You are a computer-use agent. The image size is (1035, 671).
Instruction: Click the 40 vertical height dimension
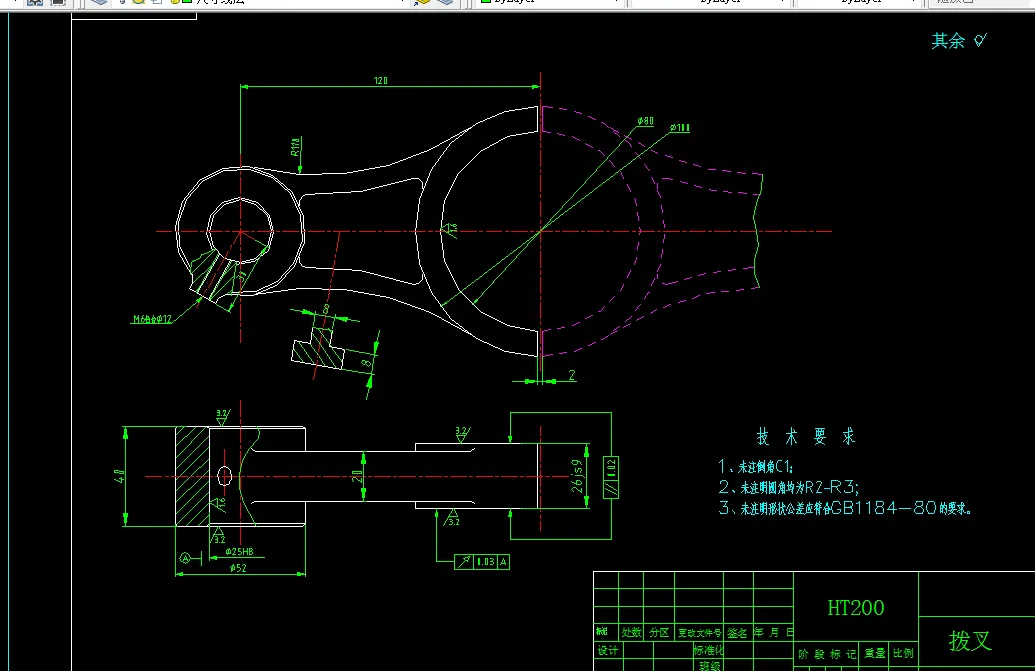point(119,476)
